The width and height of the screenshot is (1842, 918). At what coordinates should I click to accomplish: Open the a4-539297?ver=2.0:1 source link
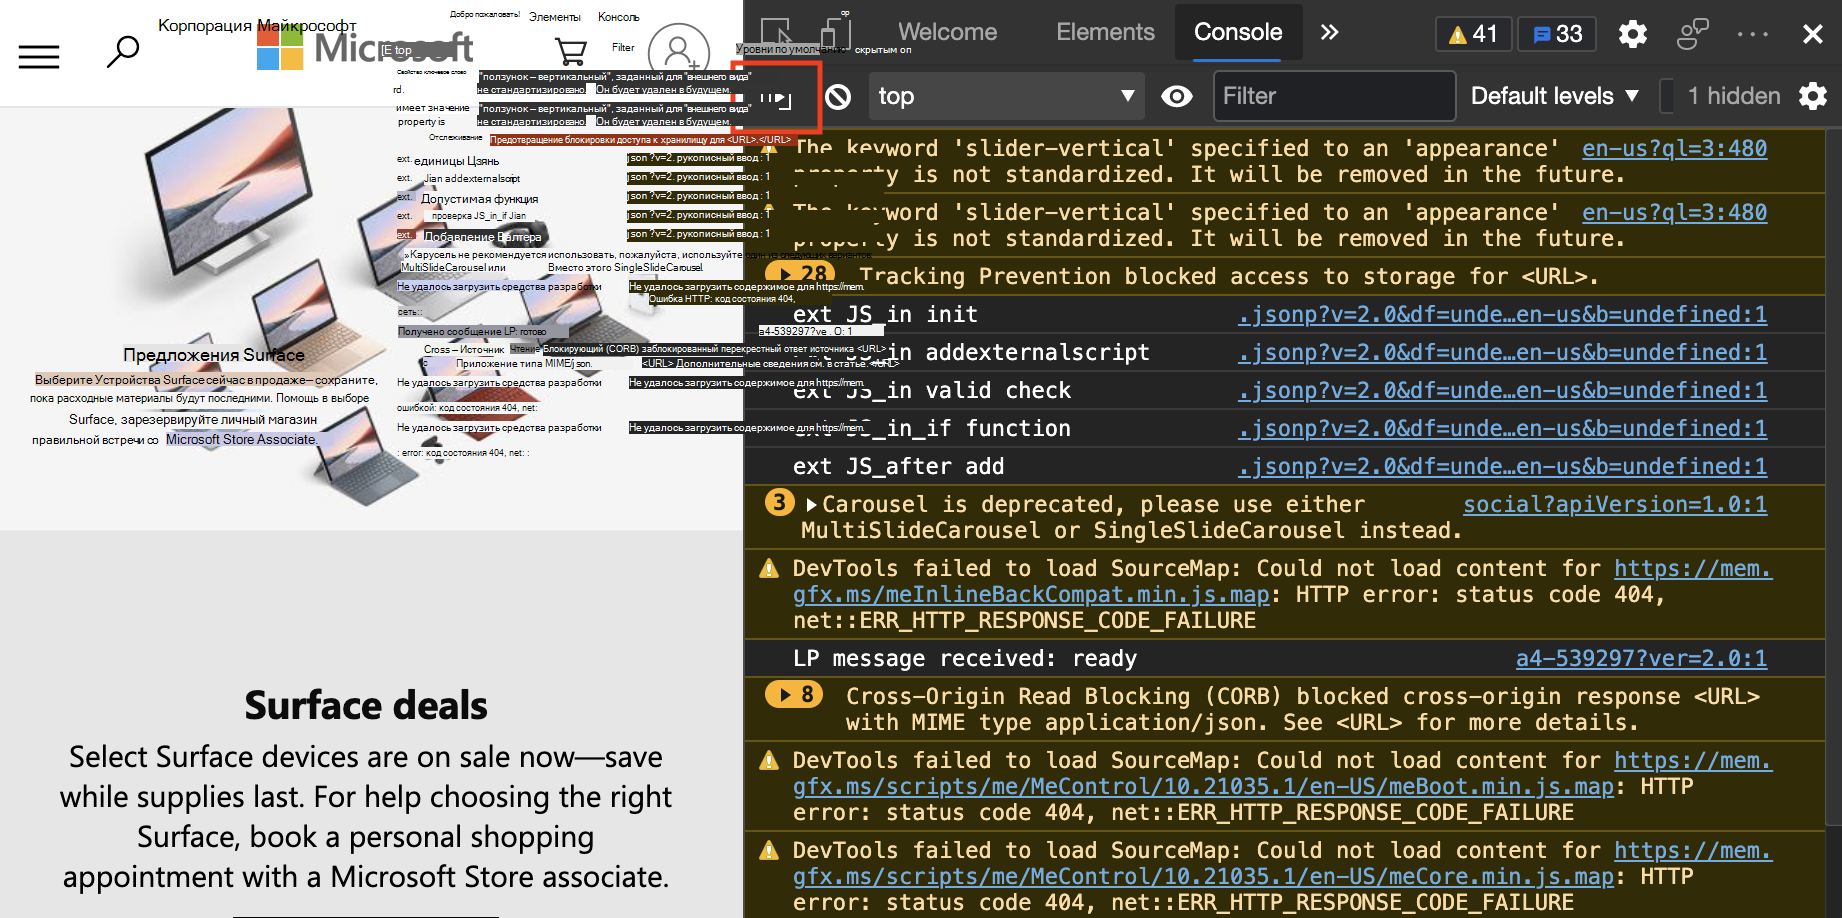tap(1641, 658)
